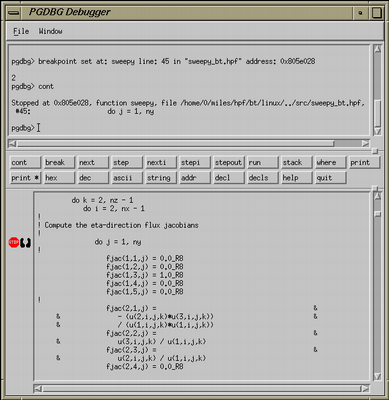The image size is (389, 400).
Task: Click the addr button
Action: pyautogui.click(x=195, y=178)
